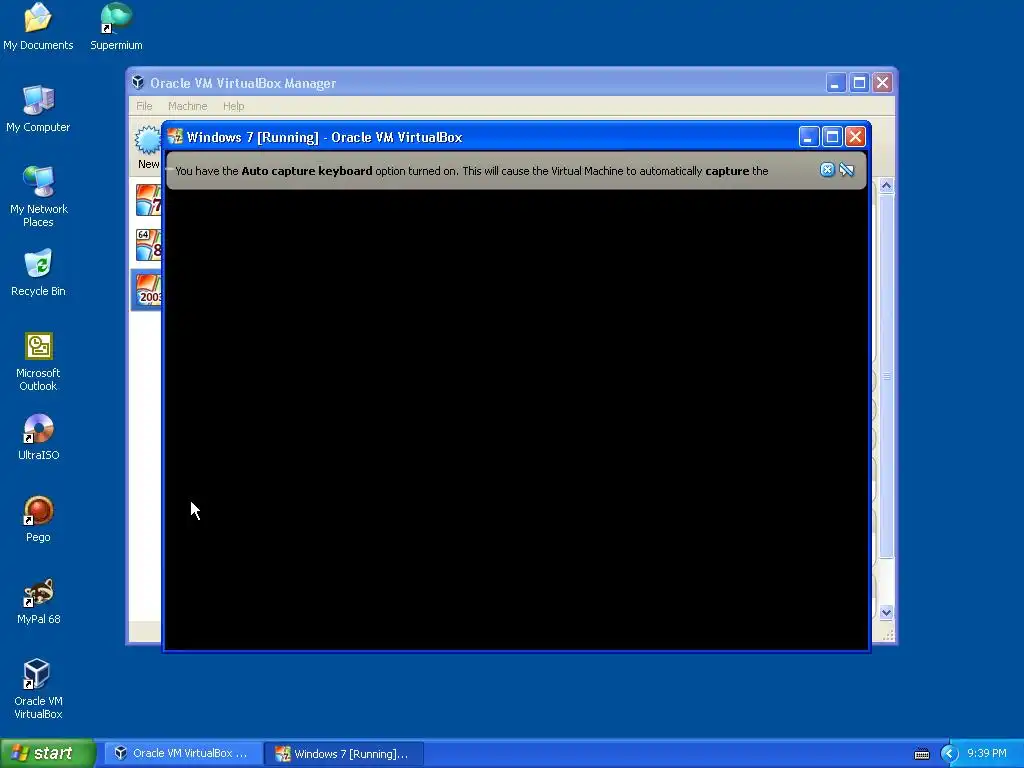Select the Windows 2003 VM entry
Image resolution: width=1024 pixels, height=768 pixels.
click(148, 290)
